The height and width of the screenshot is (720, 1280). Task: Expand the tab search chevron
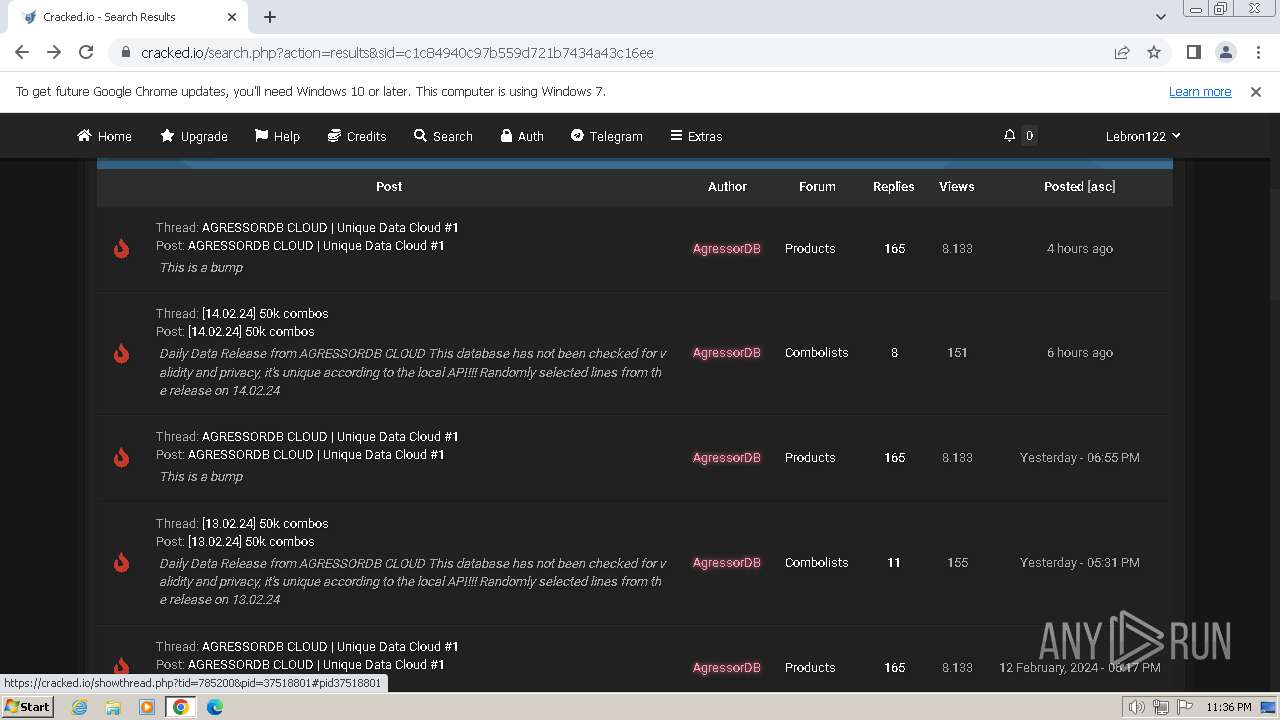[x=1160, y=16]
